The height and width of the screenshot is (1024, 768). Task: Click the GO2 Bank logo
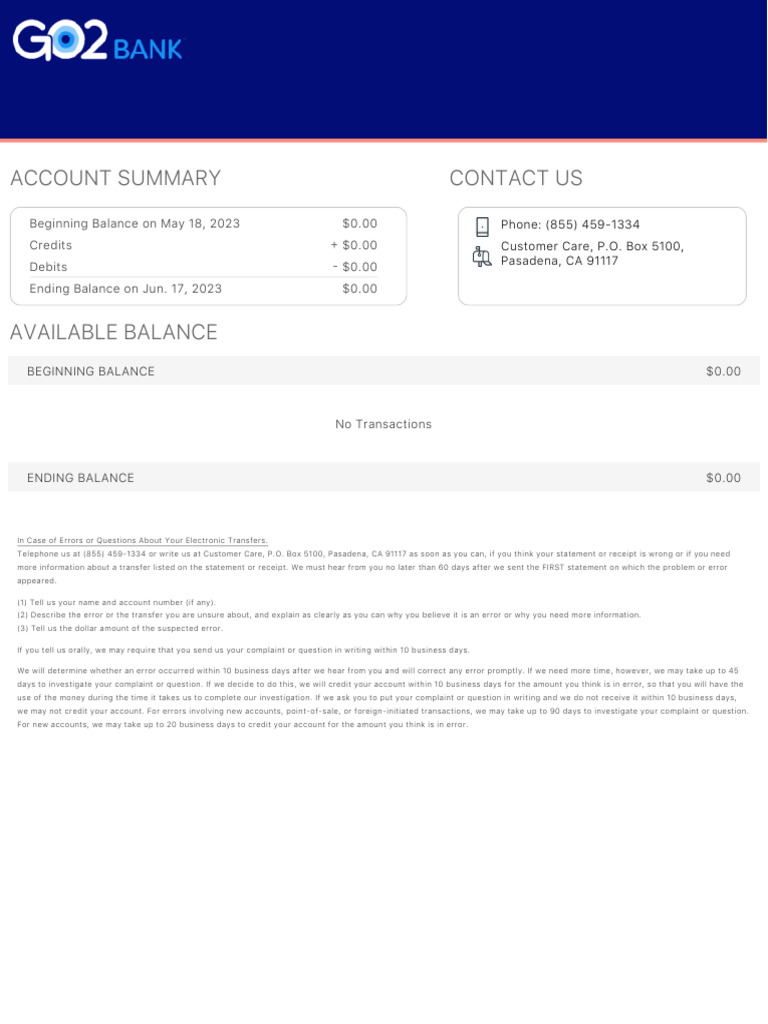97,43
